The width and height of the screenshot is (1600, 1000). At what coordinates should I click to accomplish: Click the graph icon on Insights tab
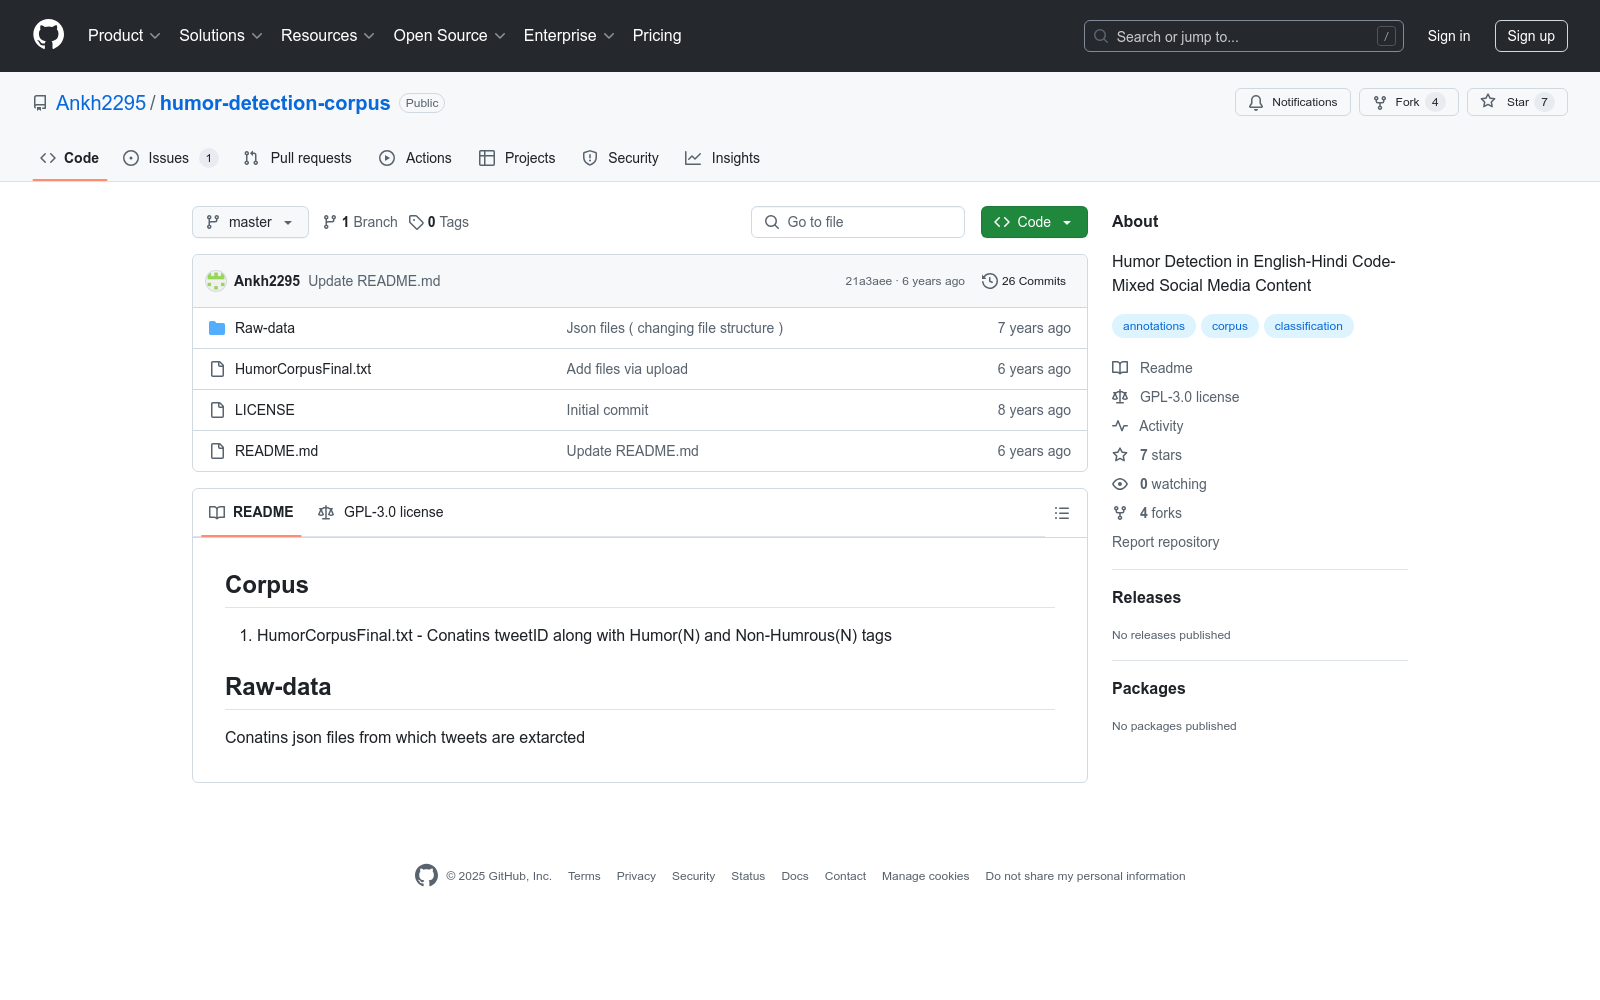coord(693,158)
